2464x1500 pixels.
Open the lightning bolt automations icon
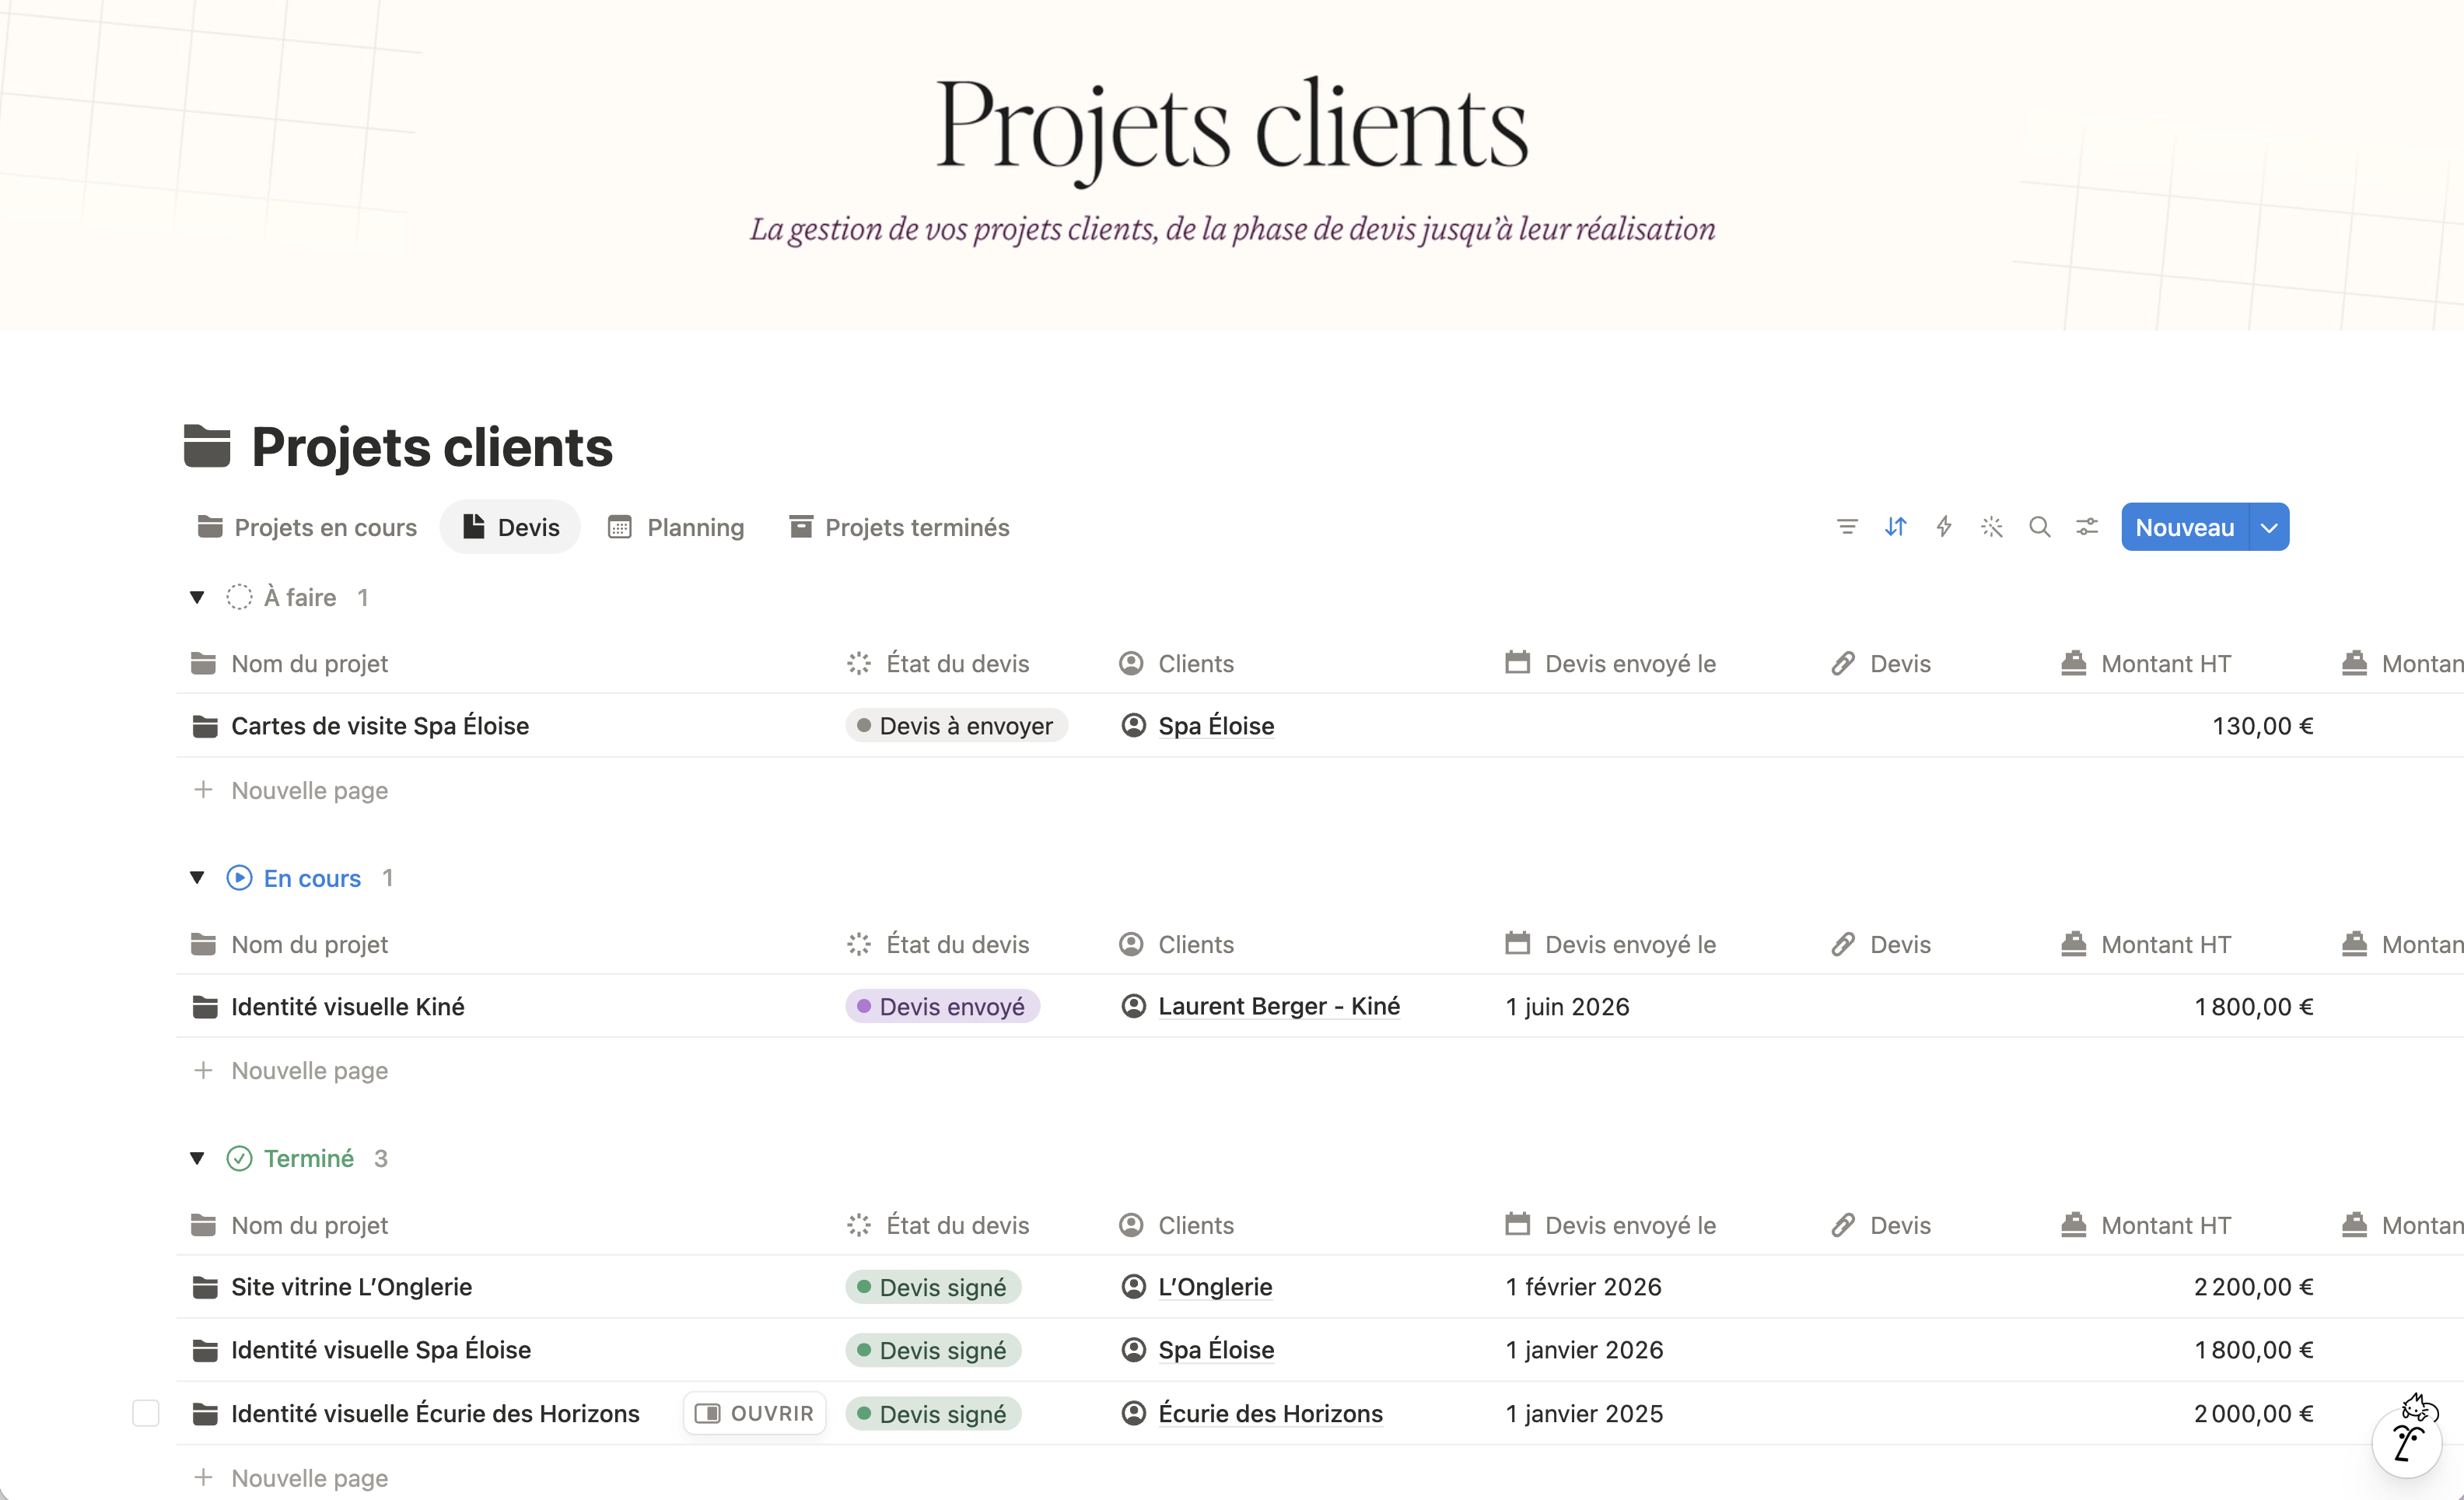1943,527
